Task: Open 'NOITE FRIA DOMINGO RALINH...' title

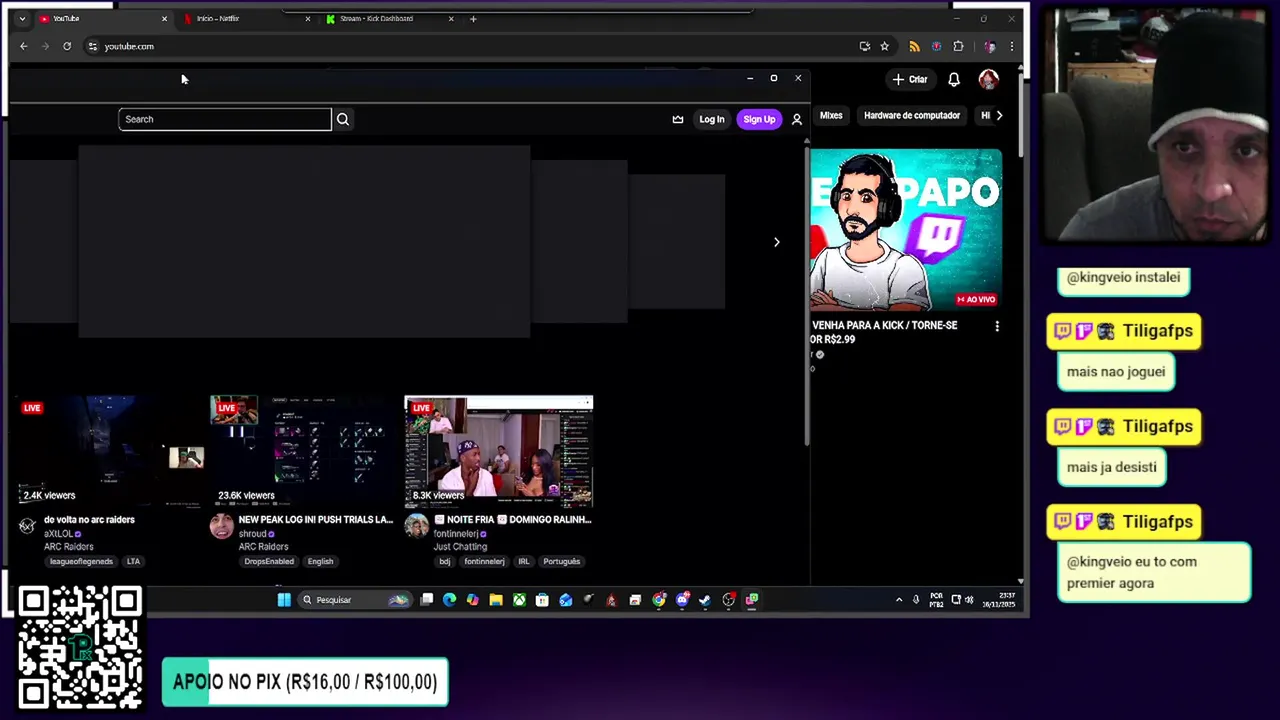Action: pos(513,520)
